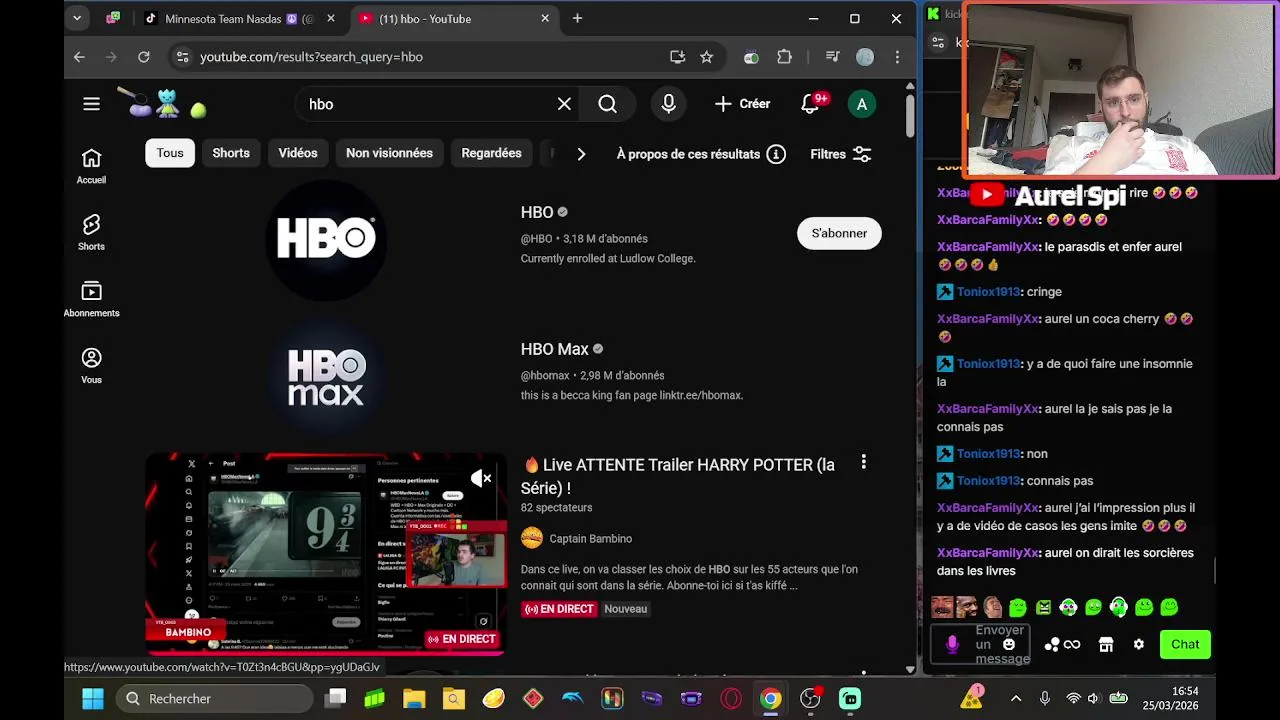Image resolution: width=1280 pixels, height=720 pixels.
Task: Close the hbo YouTube tab
Action: pyautogui.click(x=545, y=18)
